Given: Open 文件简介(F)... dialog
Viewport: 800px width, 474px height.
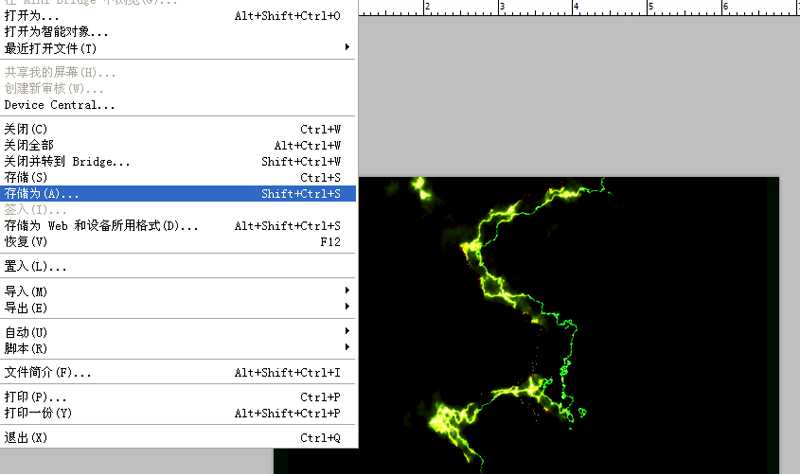Looking at the screenshot, I should [x=47, y=373].
